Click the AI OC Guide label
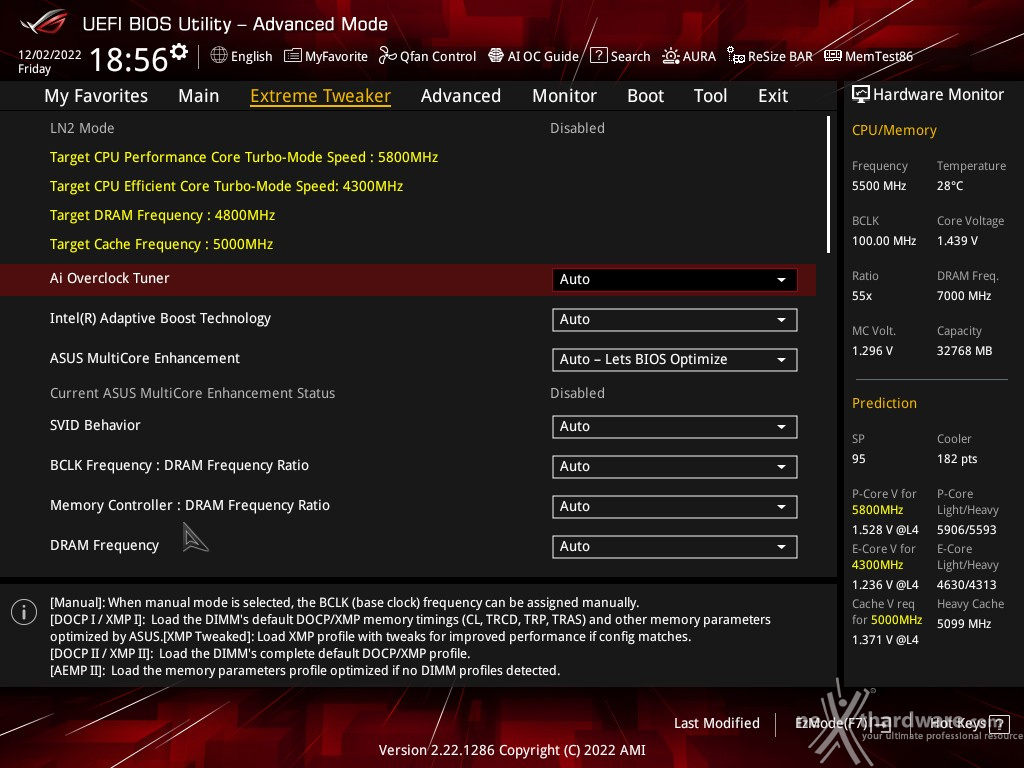 pyautogui.click(x=543, y=56)
